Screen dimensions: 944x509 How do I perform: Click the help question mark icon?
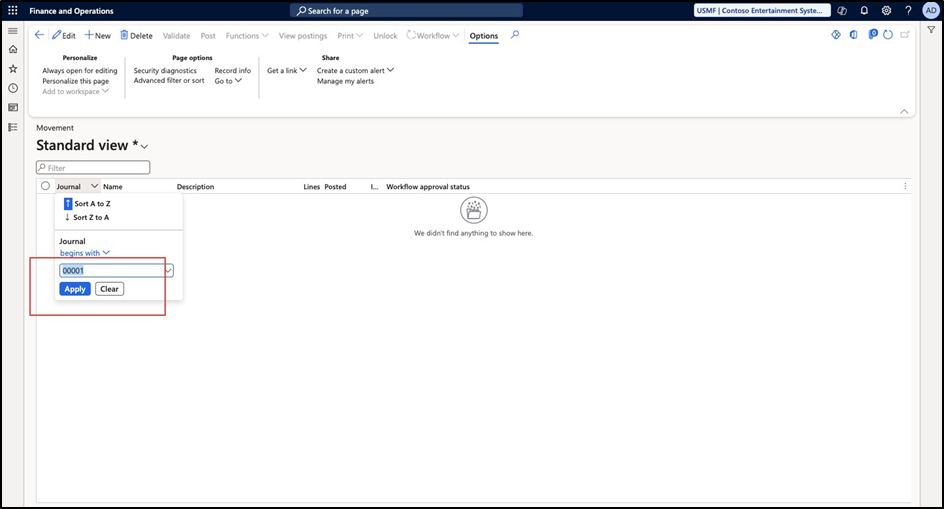pos(908,11)
